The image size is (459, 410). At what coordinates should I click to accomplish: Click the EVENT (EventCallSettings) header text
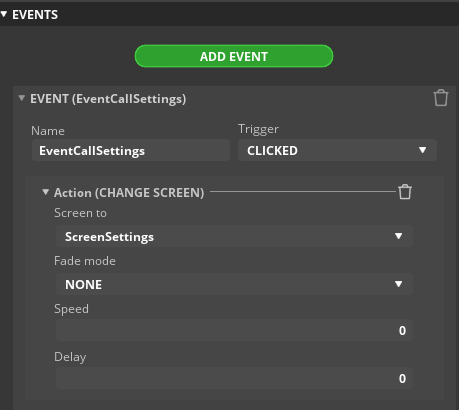[108, 99]
